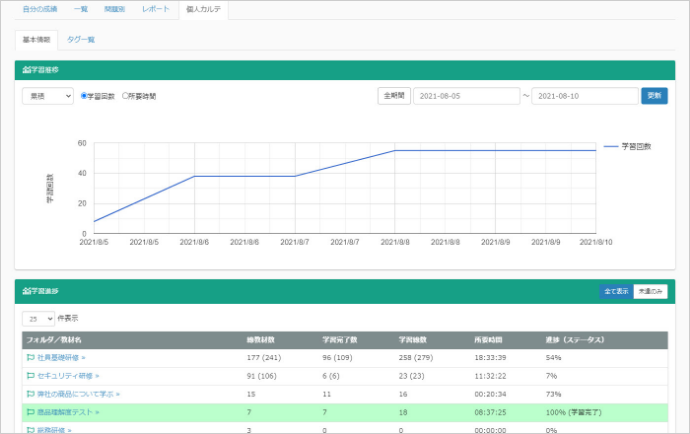Click the flag icon beside 商品理解度テスト
Viewport: 690px width, 434px height.
pos(30,411)
